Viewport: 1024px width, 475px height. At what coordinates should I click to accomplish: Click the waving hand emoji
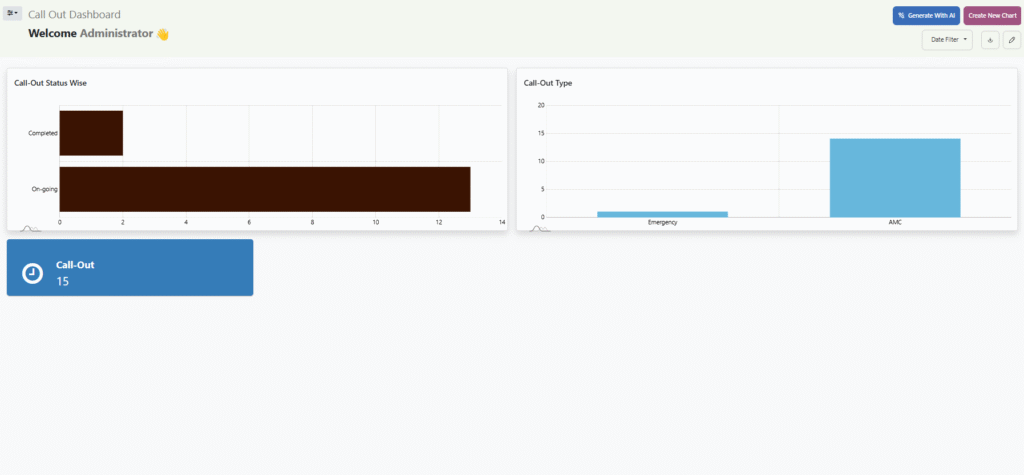[x=163, y=34]
